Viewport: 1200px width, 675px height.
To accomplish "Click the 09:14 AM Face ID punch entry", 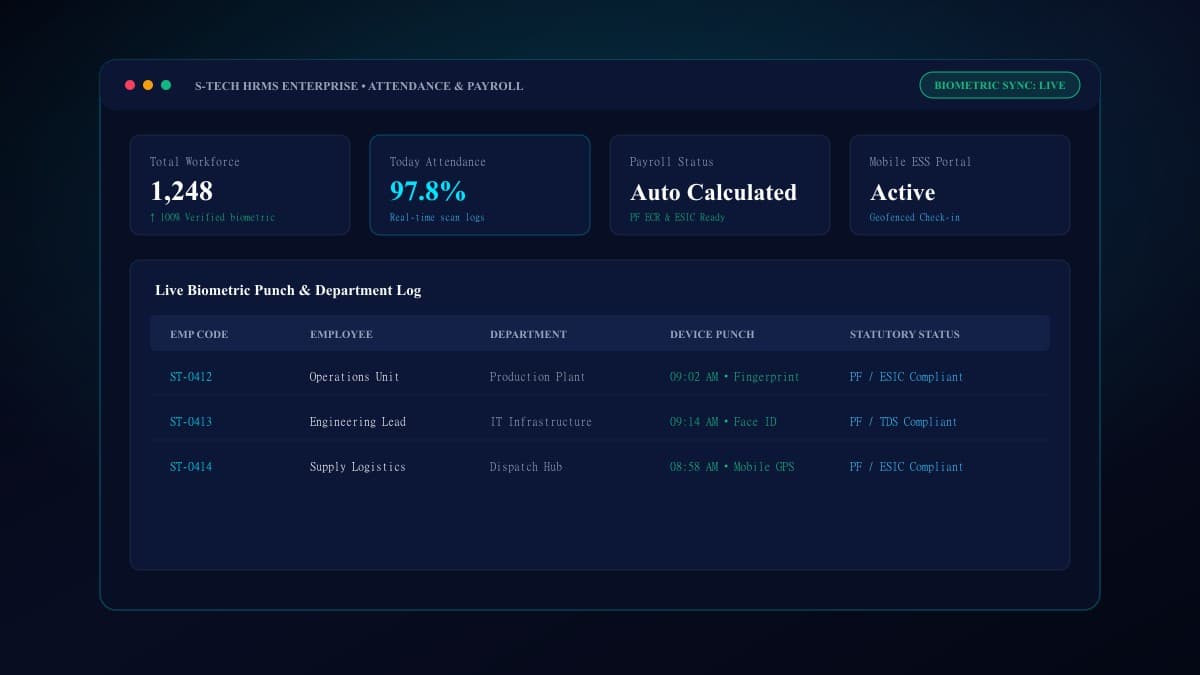I will (723, 422).
